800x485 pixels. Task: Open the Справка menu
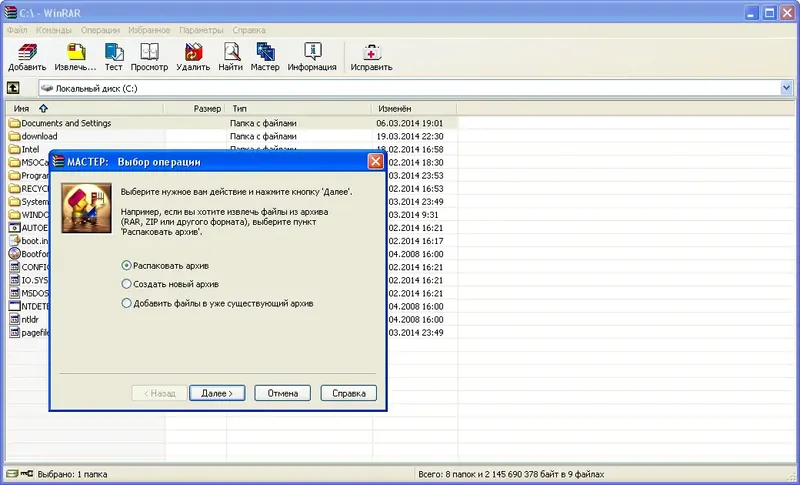pyautogui.click(x=248, y=30)
